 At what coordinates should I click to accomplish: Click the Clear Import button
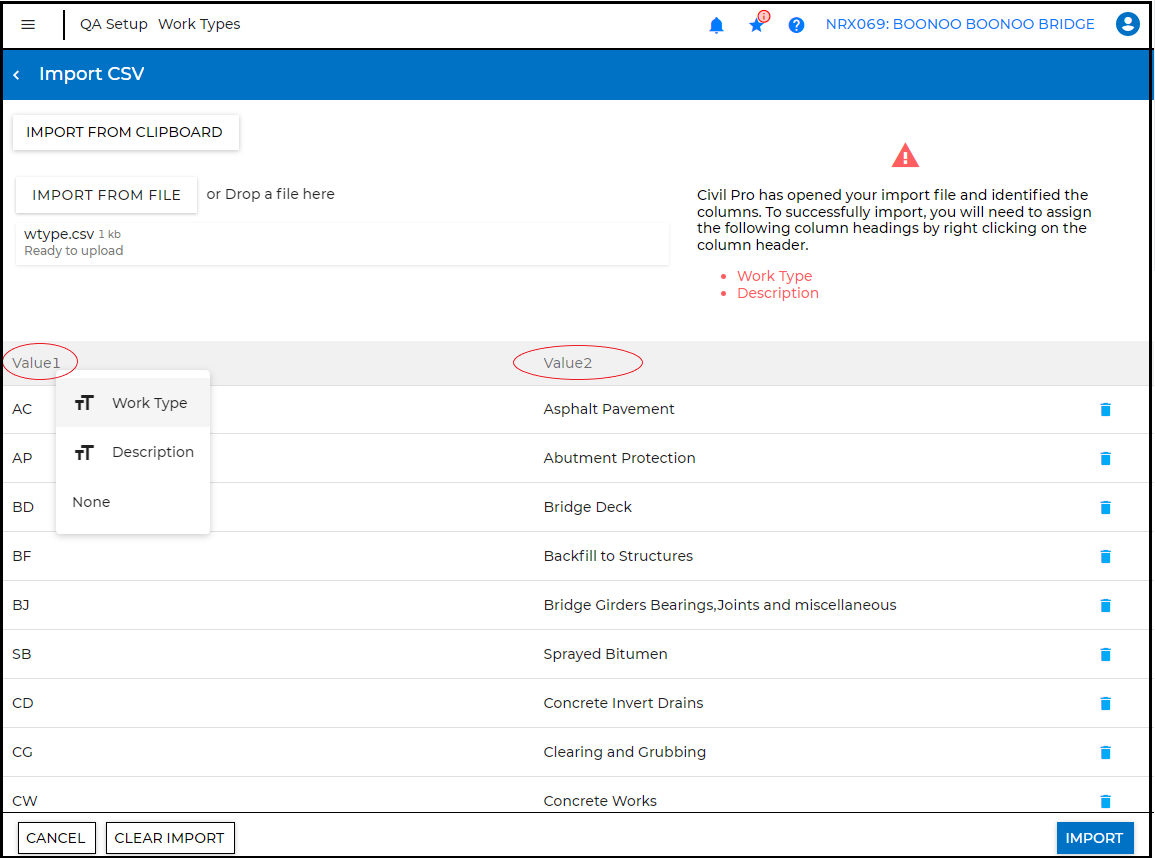[169, 838]
